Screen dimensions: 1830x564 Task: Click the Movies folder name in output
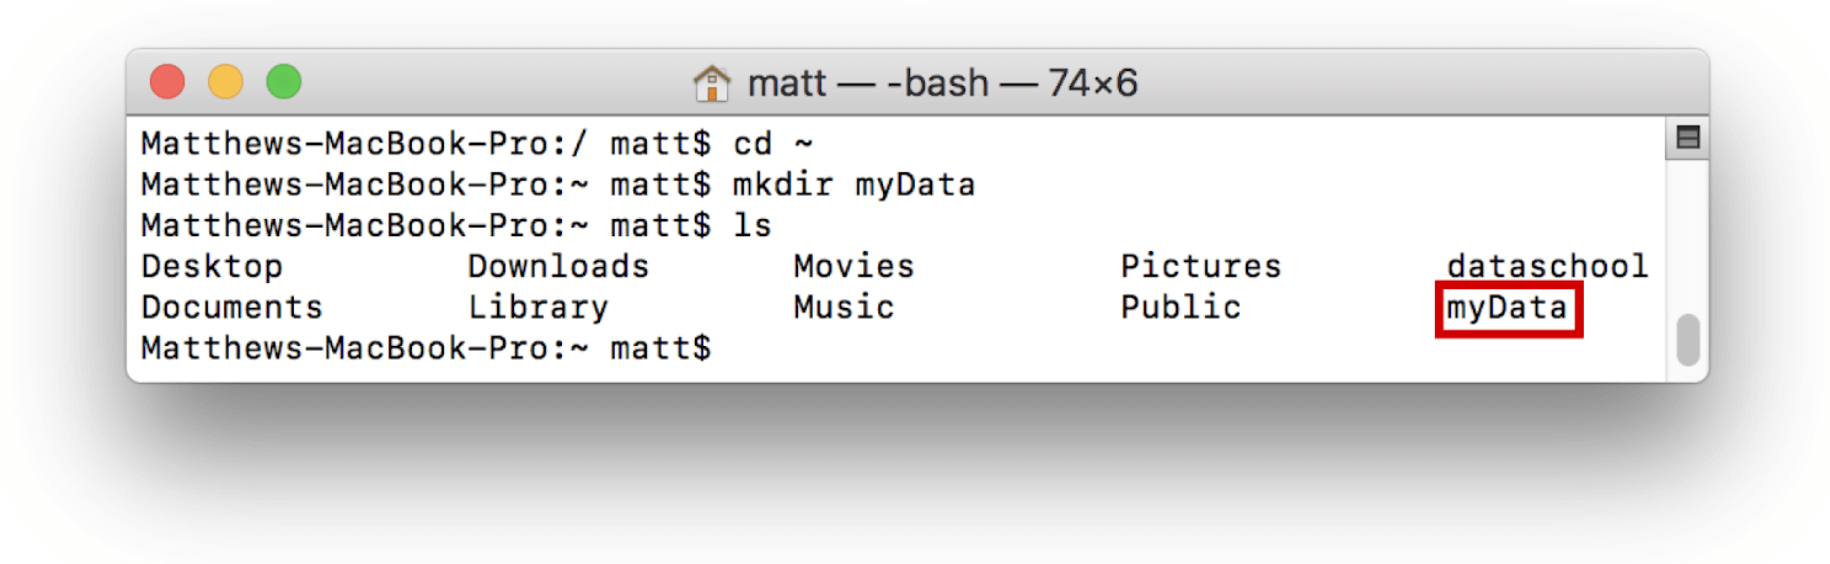[x=853, y=267]
